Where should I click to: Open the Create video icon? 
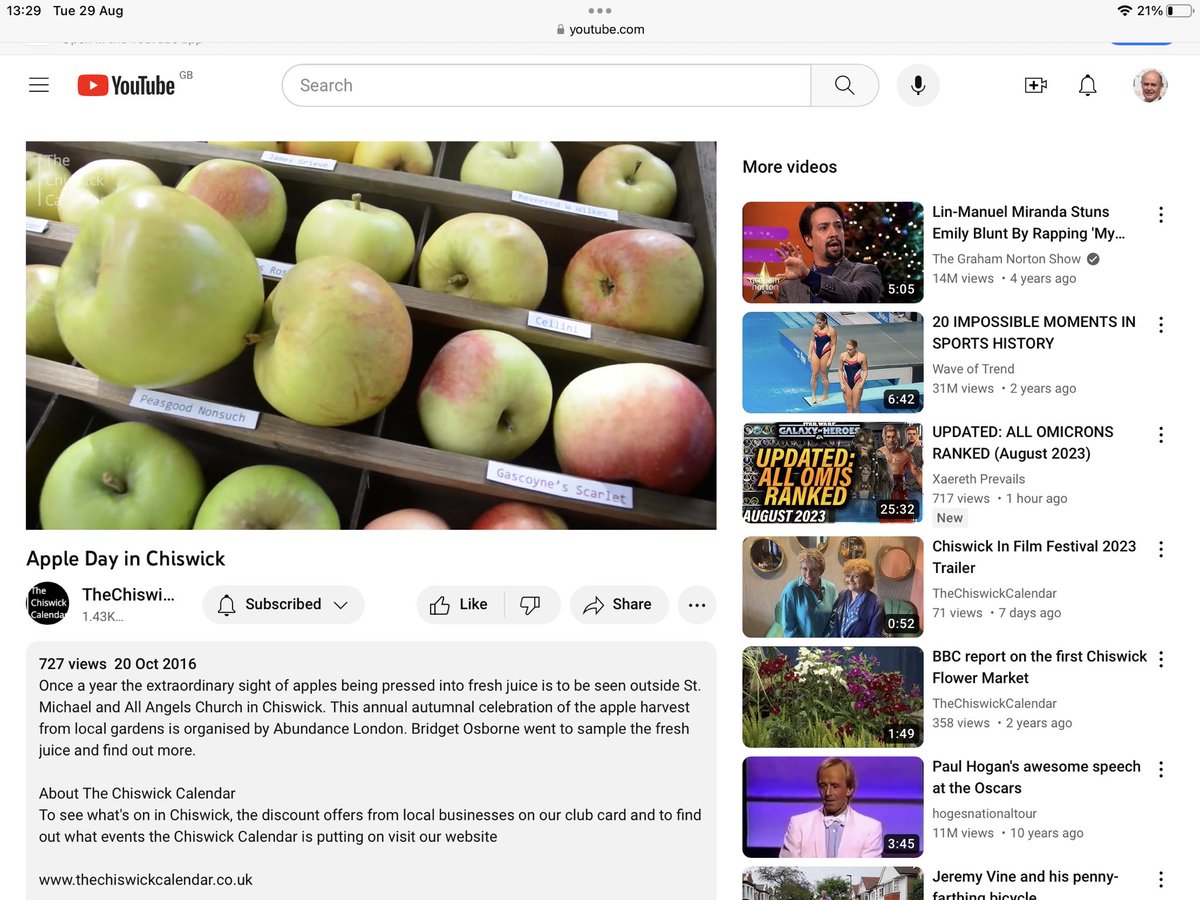click(1036, 86)
